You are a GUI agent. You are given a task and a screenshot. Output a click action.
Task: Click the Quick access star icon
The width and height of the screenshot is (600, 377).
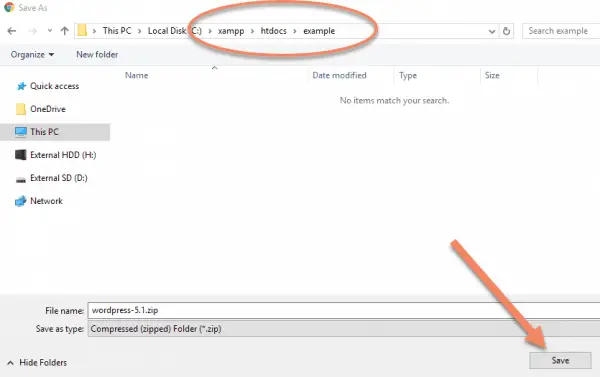coord(21,86)
